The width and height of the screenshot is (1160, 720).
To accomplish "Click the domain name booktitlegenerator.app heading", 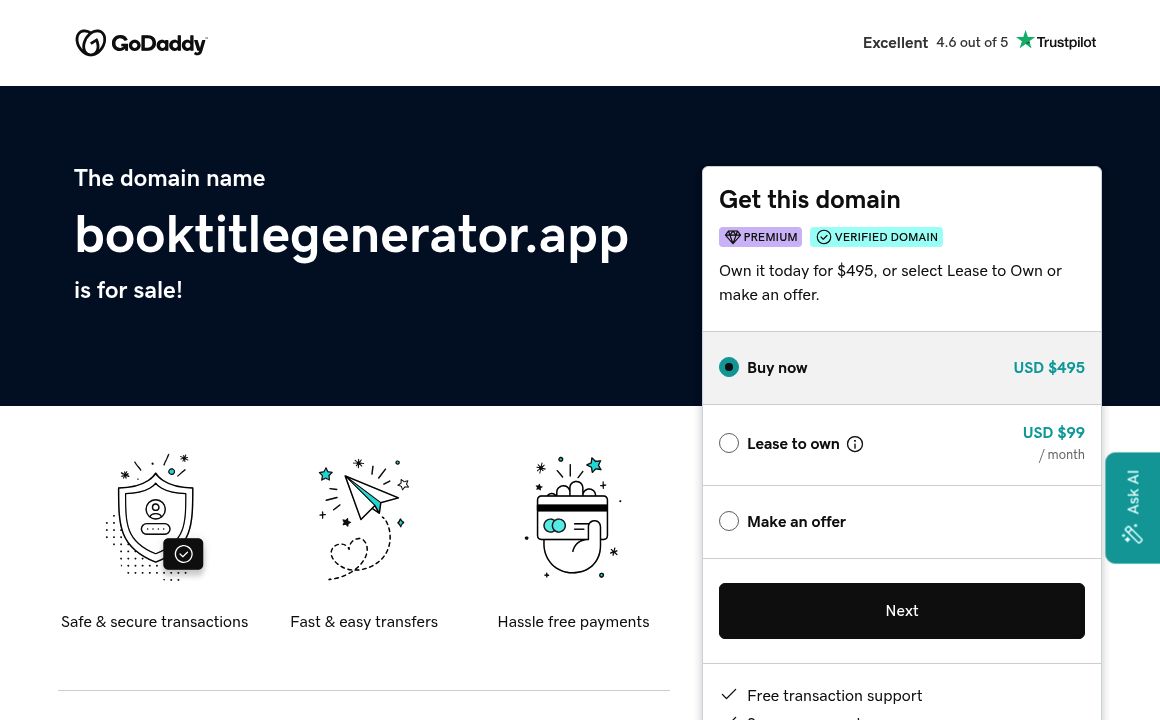I will [x=351, y=234].
